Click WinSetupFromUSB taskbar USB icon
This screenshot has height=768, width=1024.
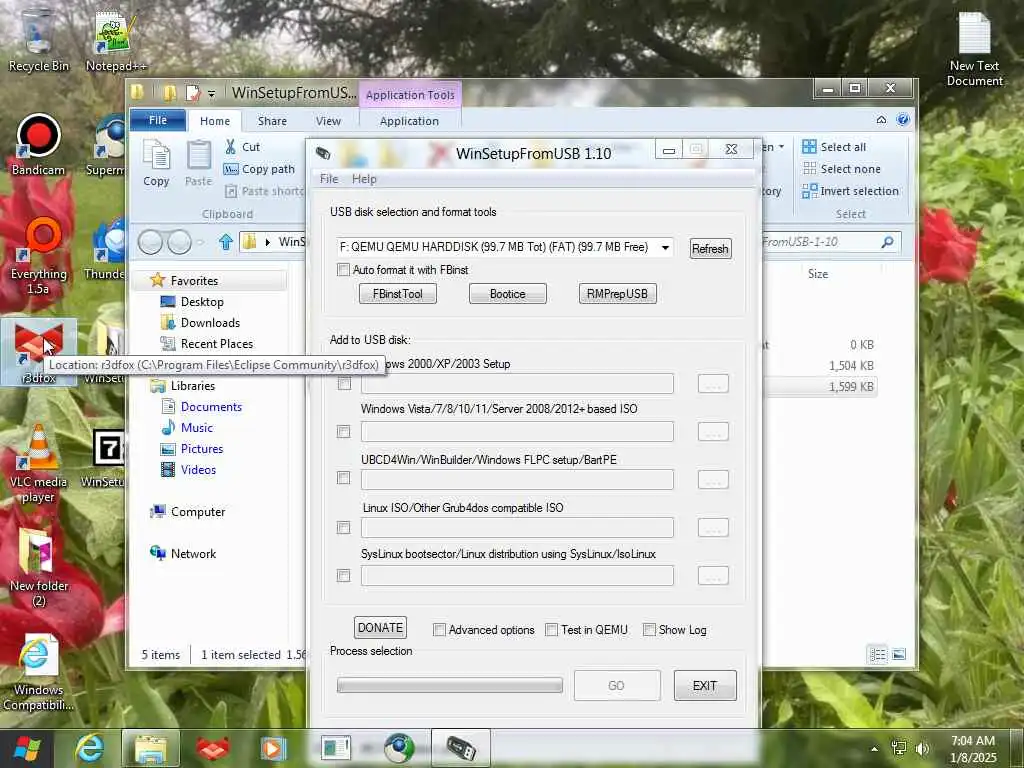click(x=460, y=748)
